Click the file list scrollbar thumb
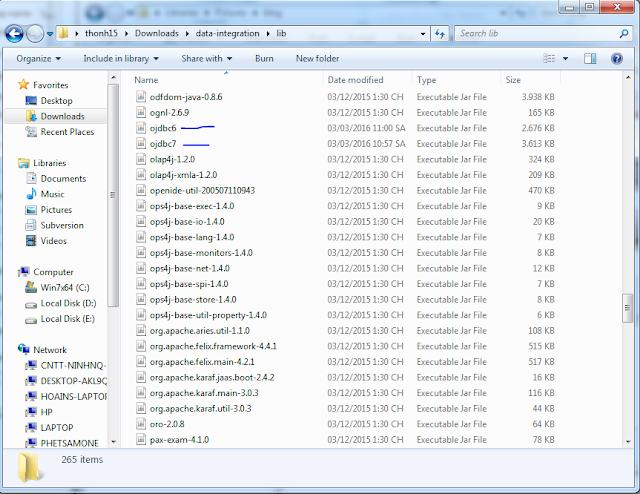Screen dimensions: 640x494 coord(627,308)
